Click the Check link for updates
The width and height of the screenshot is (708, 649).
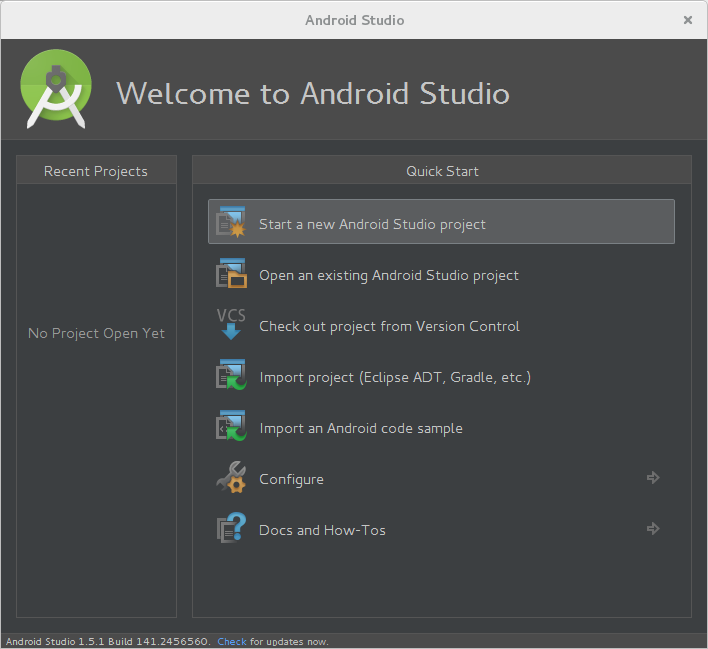232,641
